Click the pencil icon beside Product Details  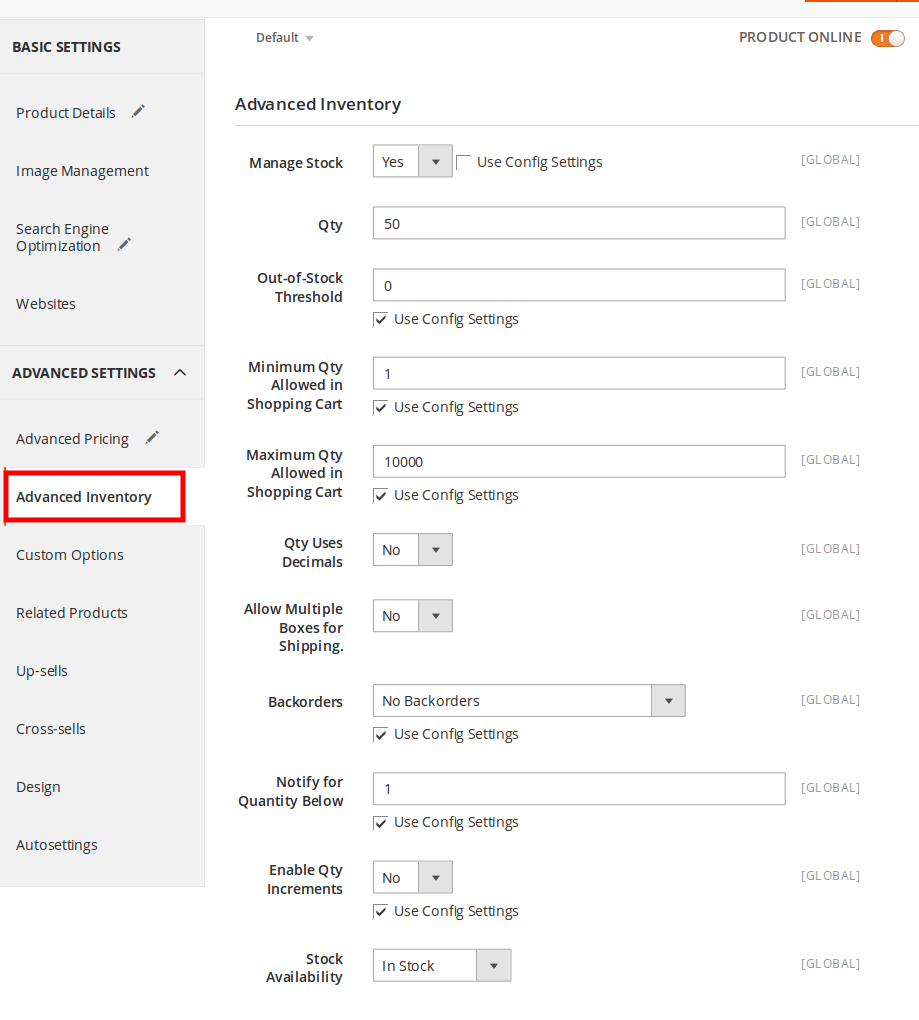coord(138,112)
